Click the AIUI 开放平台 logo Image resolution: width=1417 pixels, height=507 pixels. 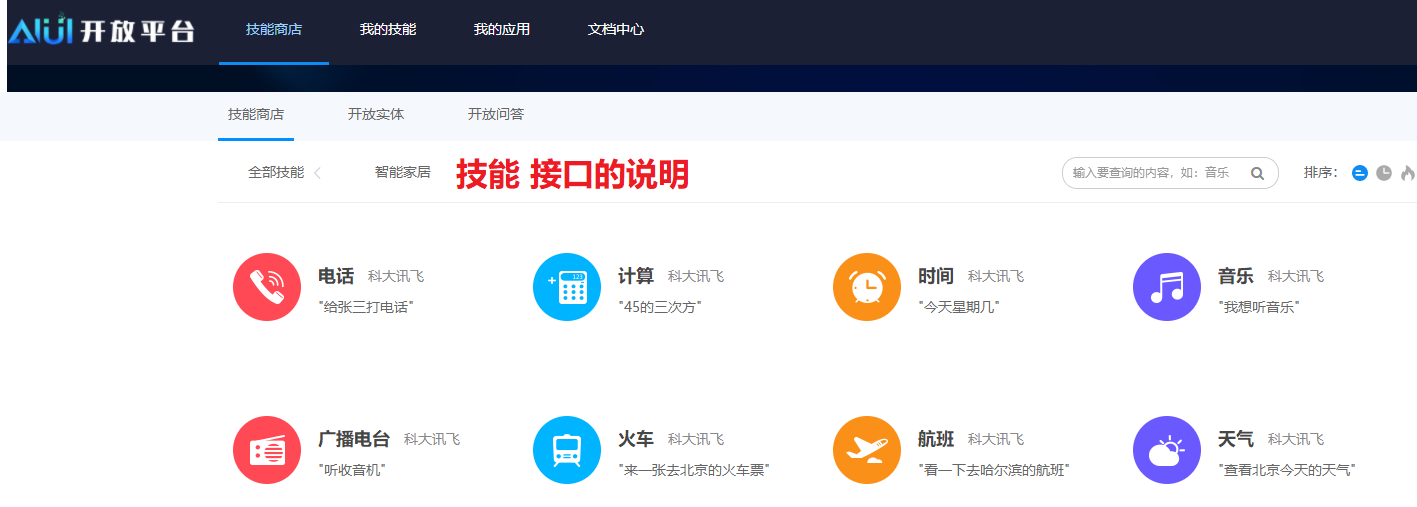click(101, 30)
